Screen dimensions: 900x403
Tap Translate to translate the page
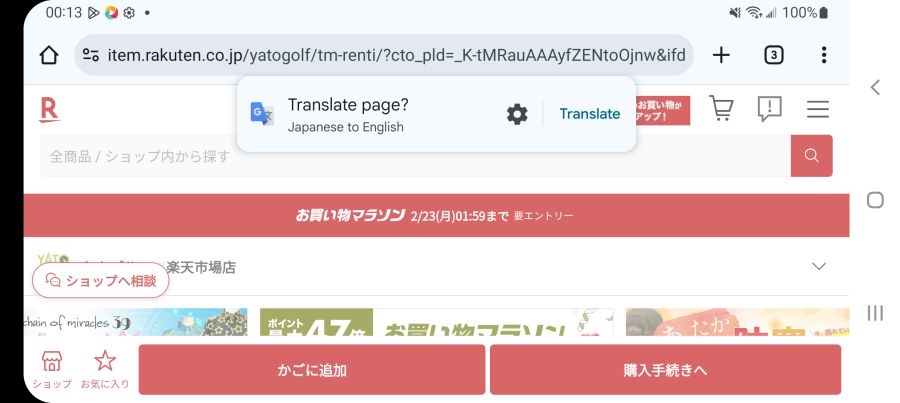(589, 114)
